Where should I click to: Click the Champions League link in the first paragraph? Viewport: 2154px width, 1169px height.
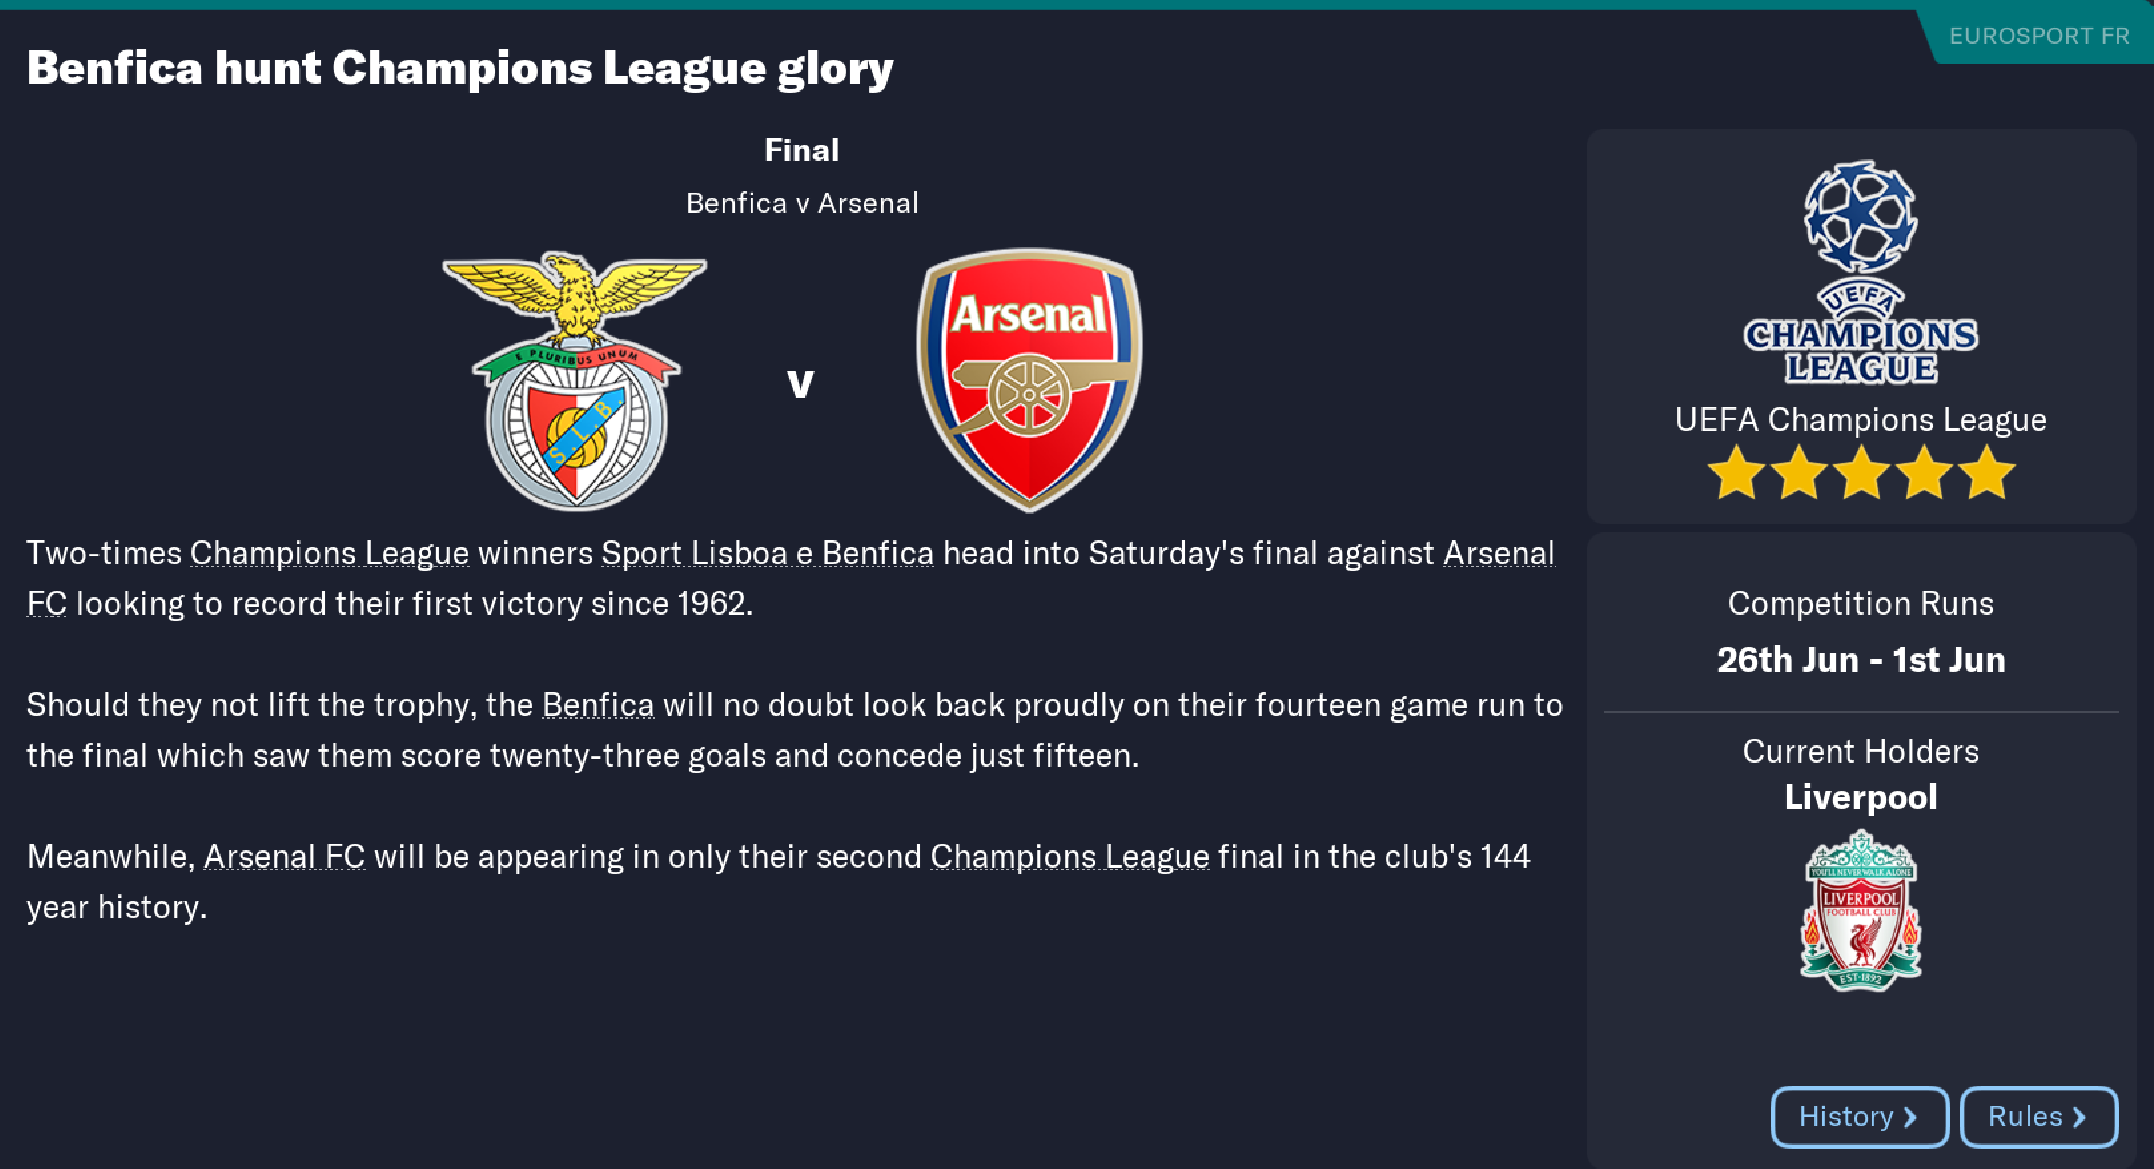(330, 552)
